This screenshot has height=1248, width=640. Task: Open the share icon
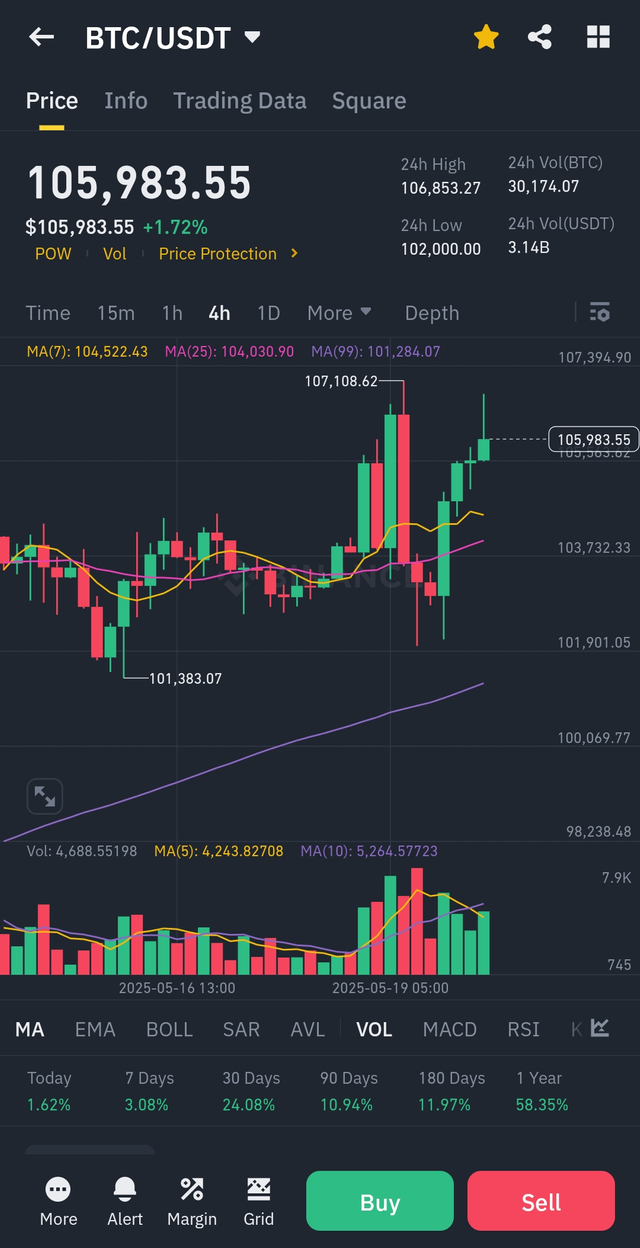[x=540, y=38]
